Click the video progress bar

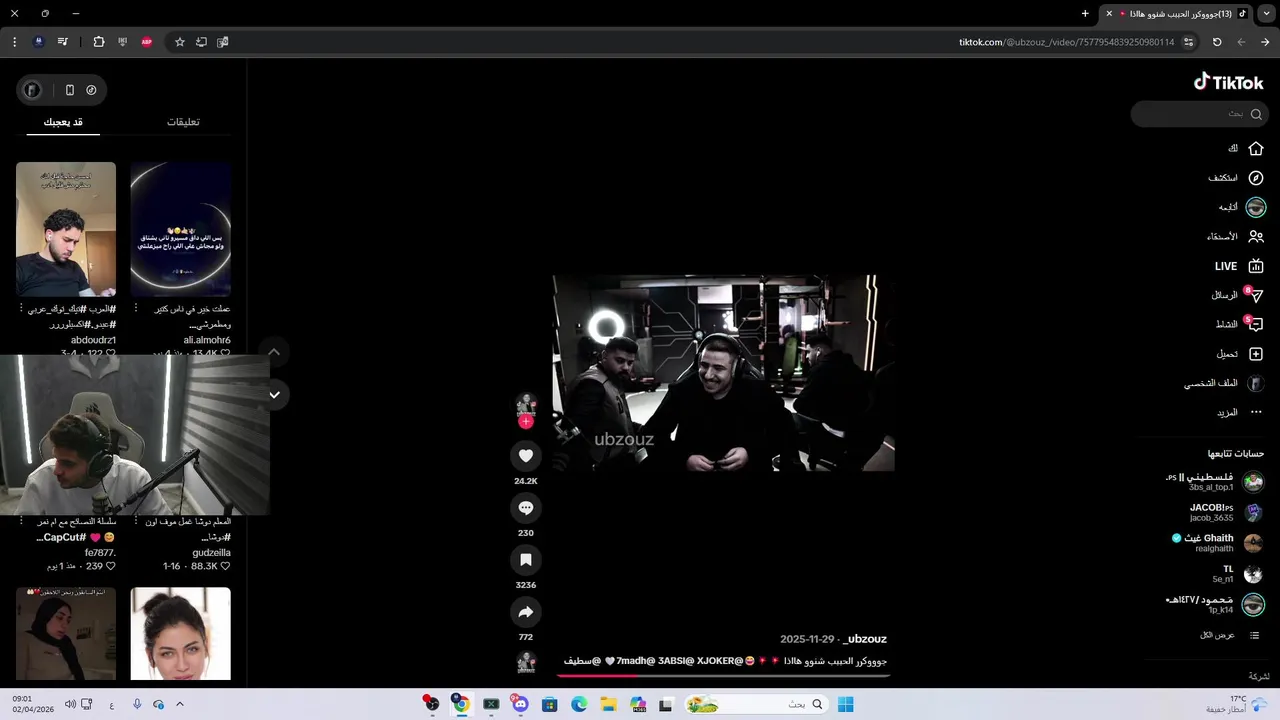point(723,675)
